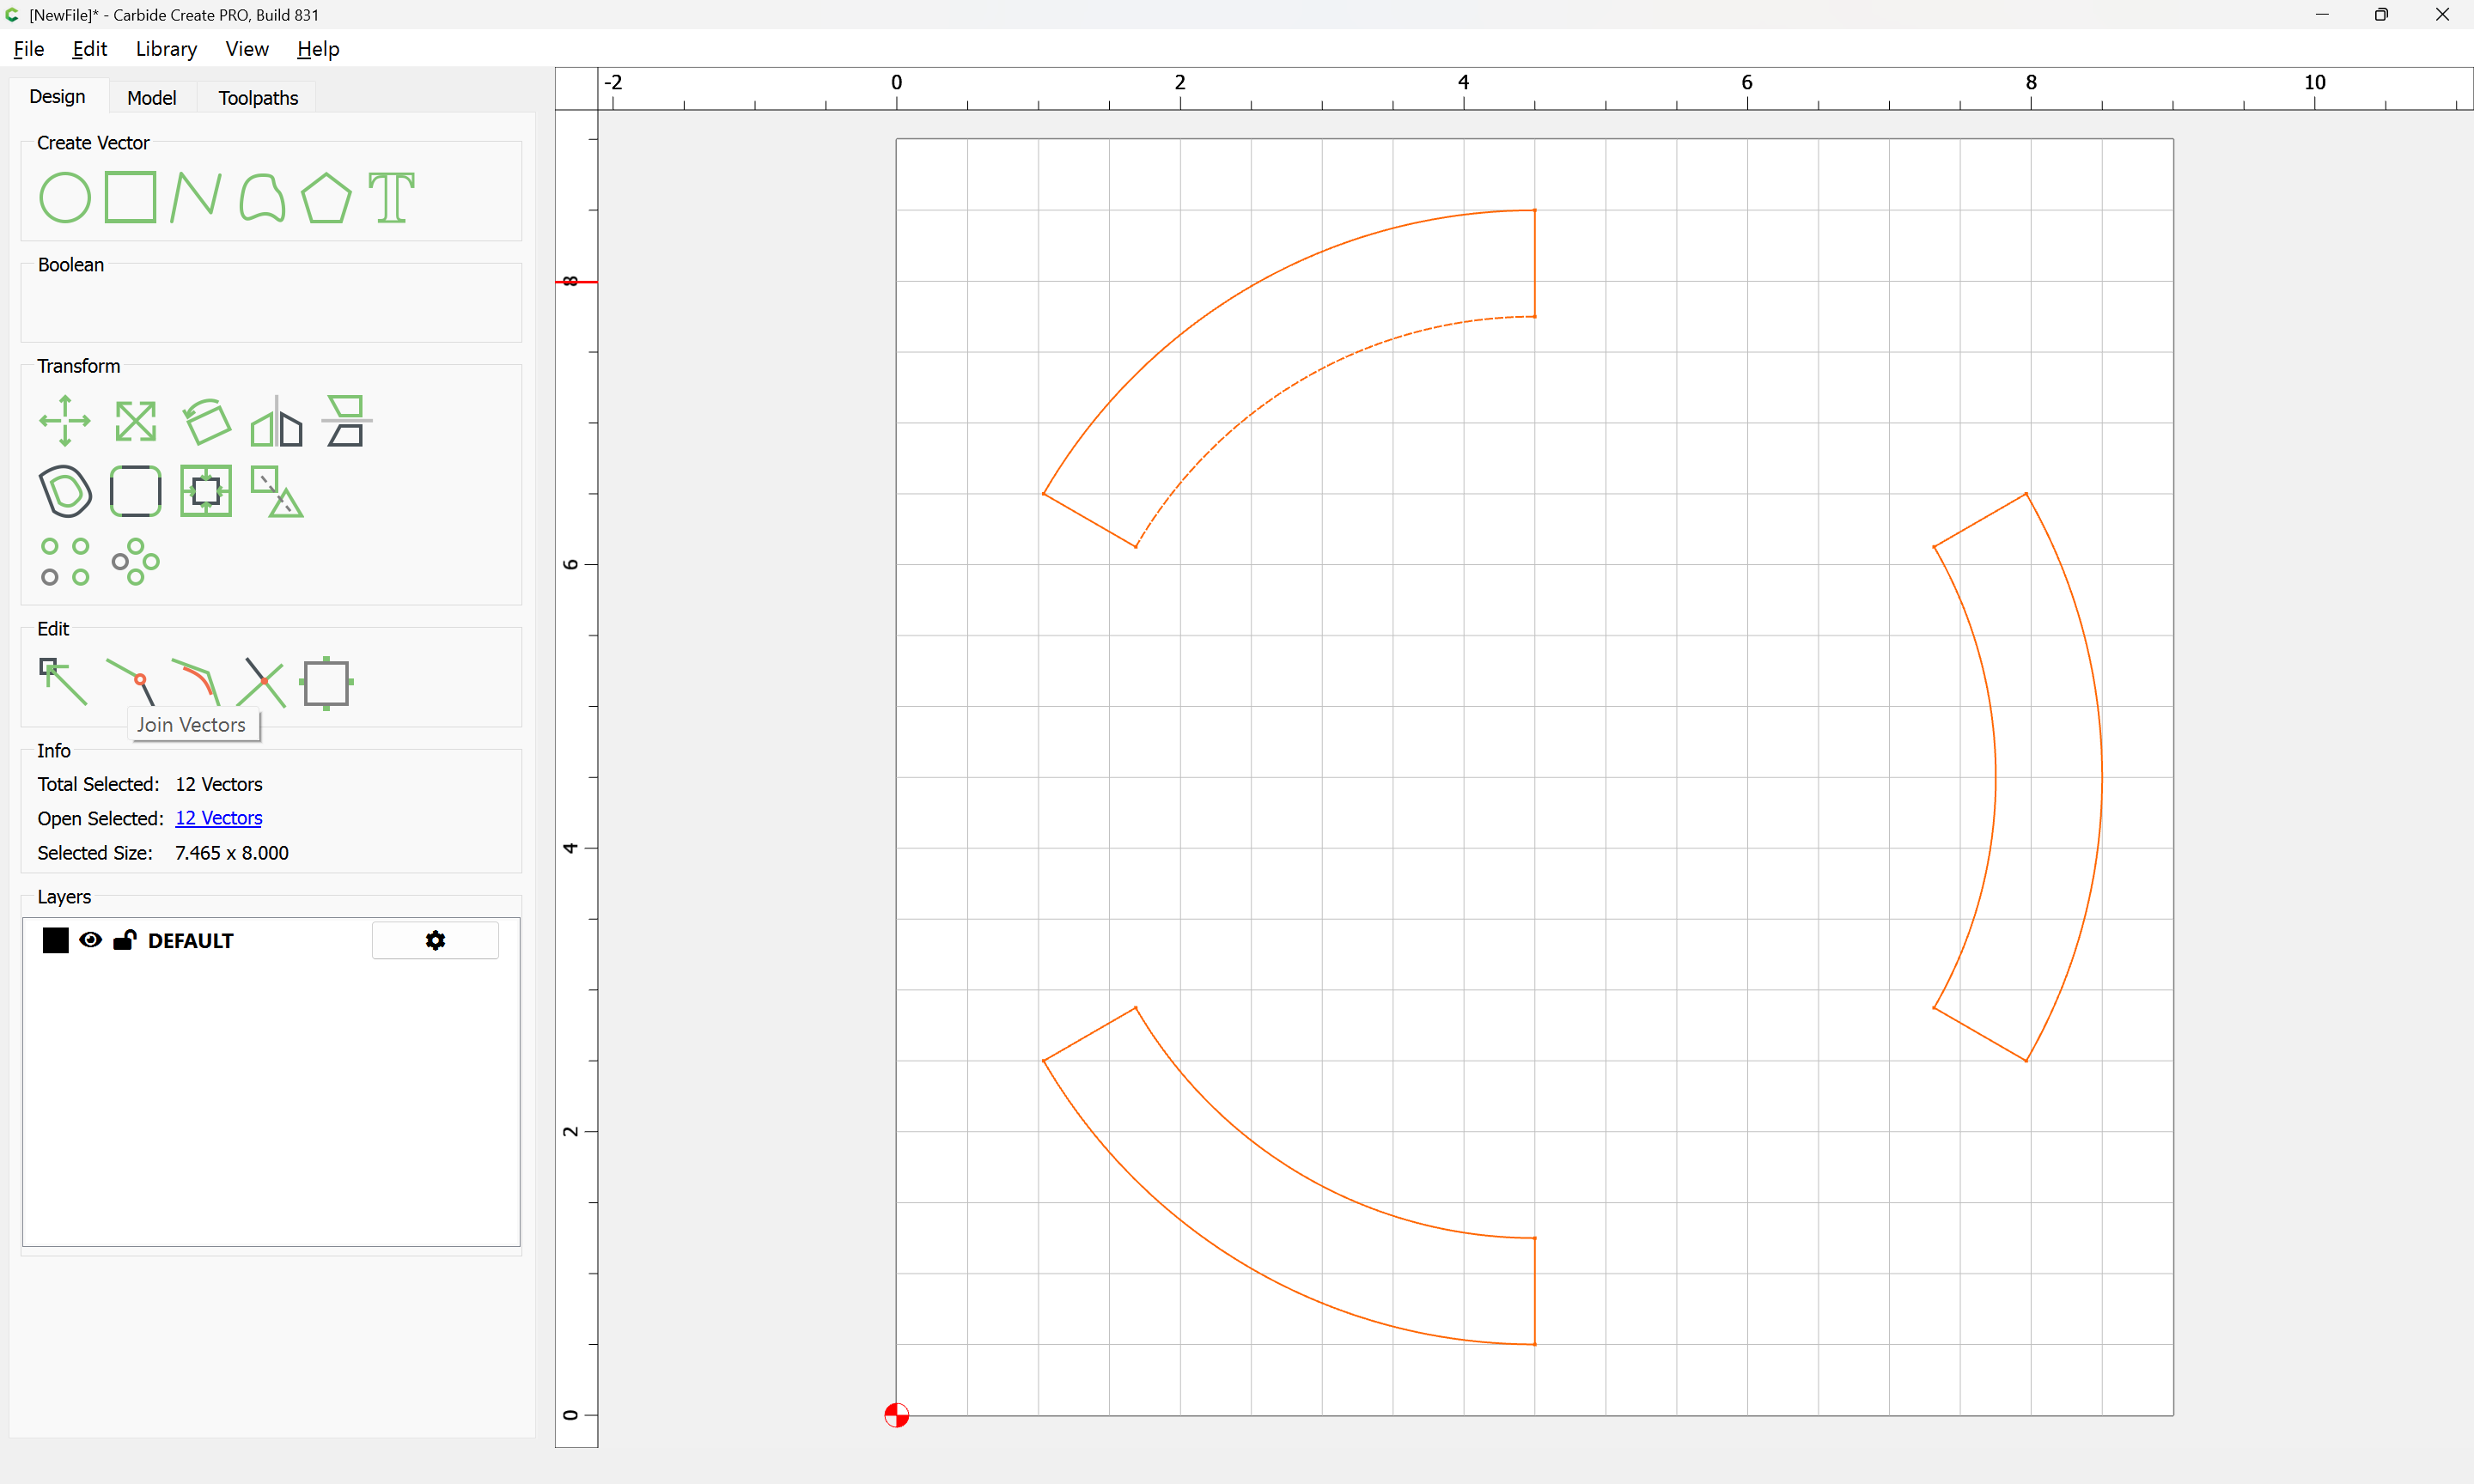Select the Create Circle tool
The width and height of the screenshot is (2474, 1484).
tap(65, 197)
